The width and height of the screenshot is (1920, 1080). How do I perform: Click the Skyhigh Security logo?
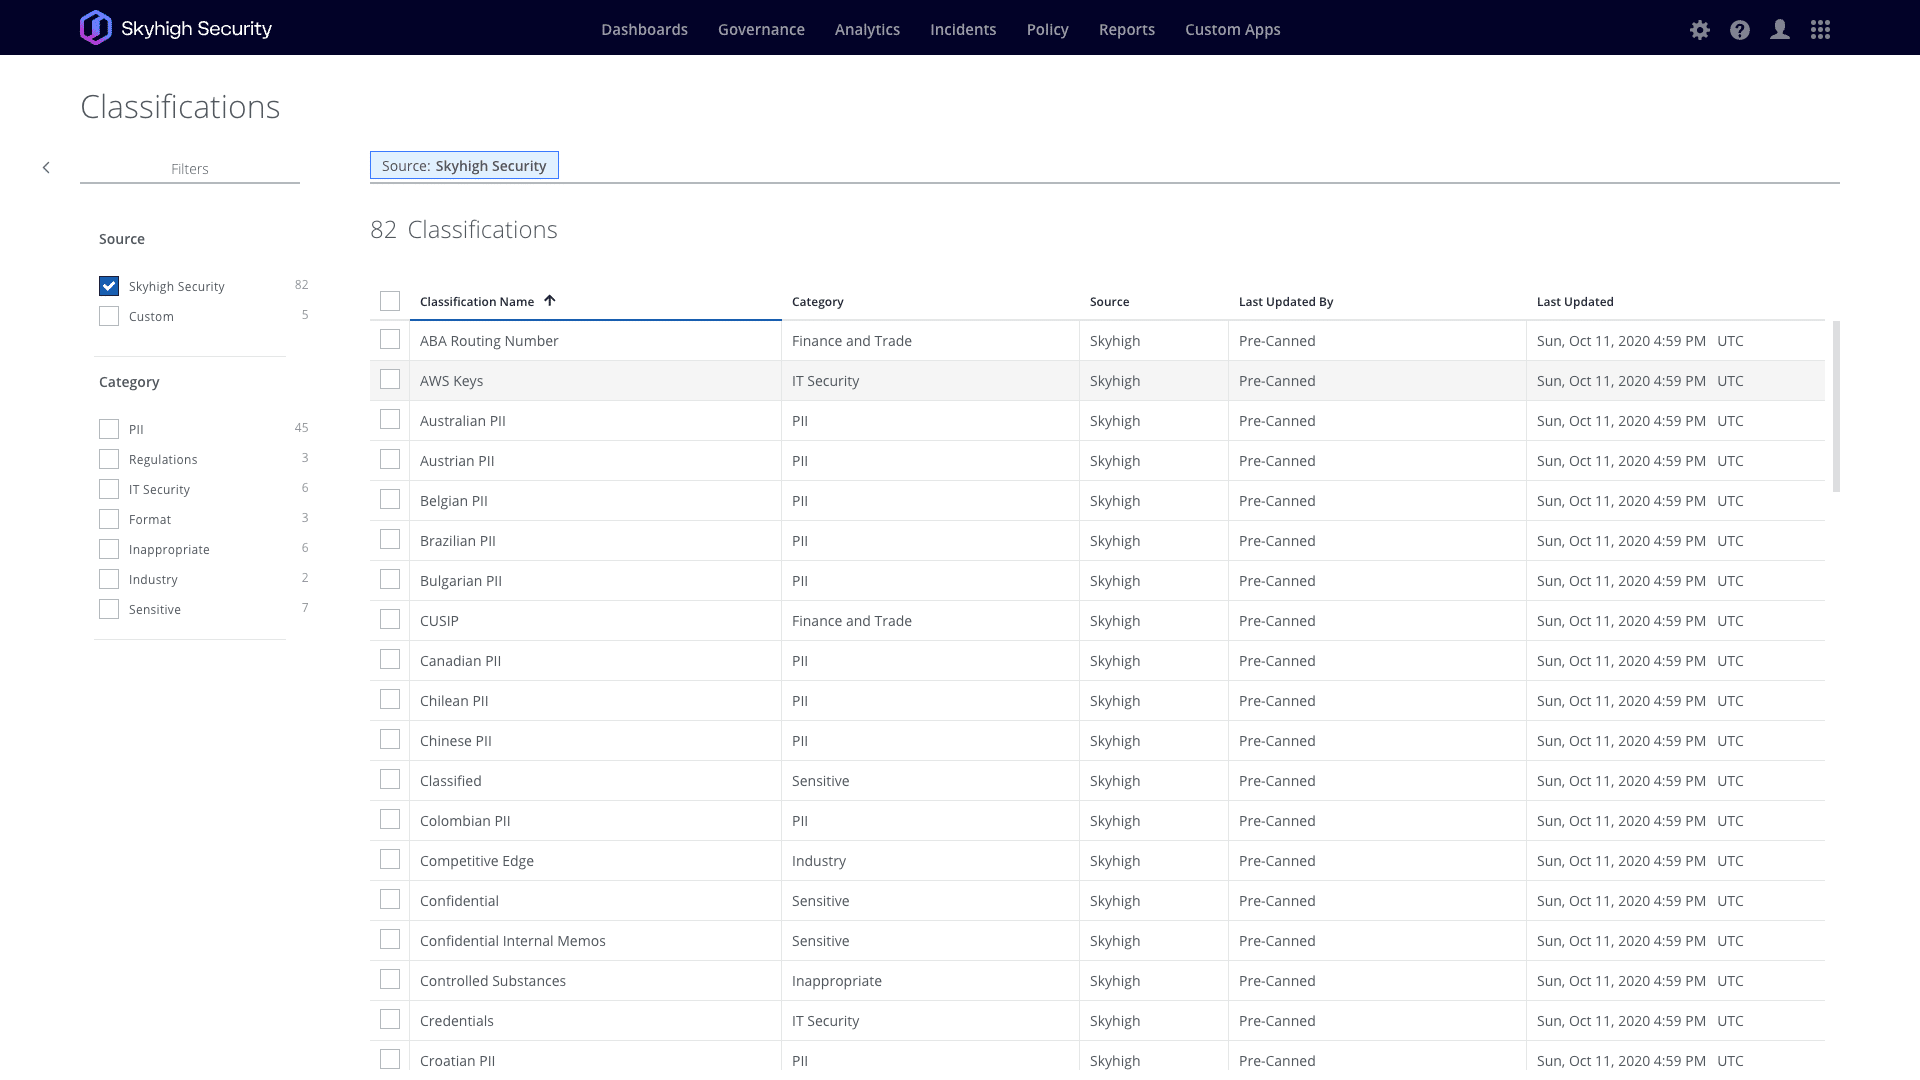176,28
